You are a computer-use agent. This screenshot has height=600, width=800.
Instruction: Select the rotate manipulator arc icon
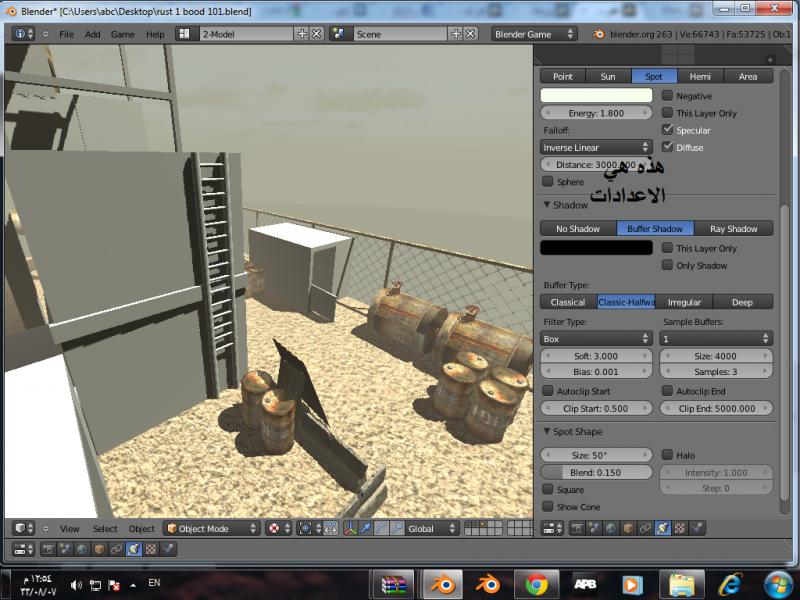point(381,529)
